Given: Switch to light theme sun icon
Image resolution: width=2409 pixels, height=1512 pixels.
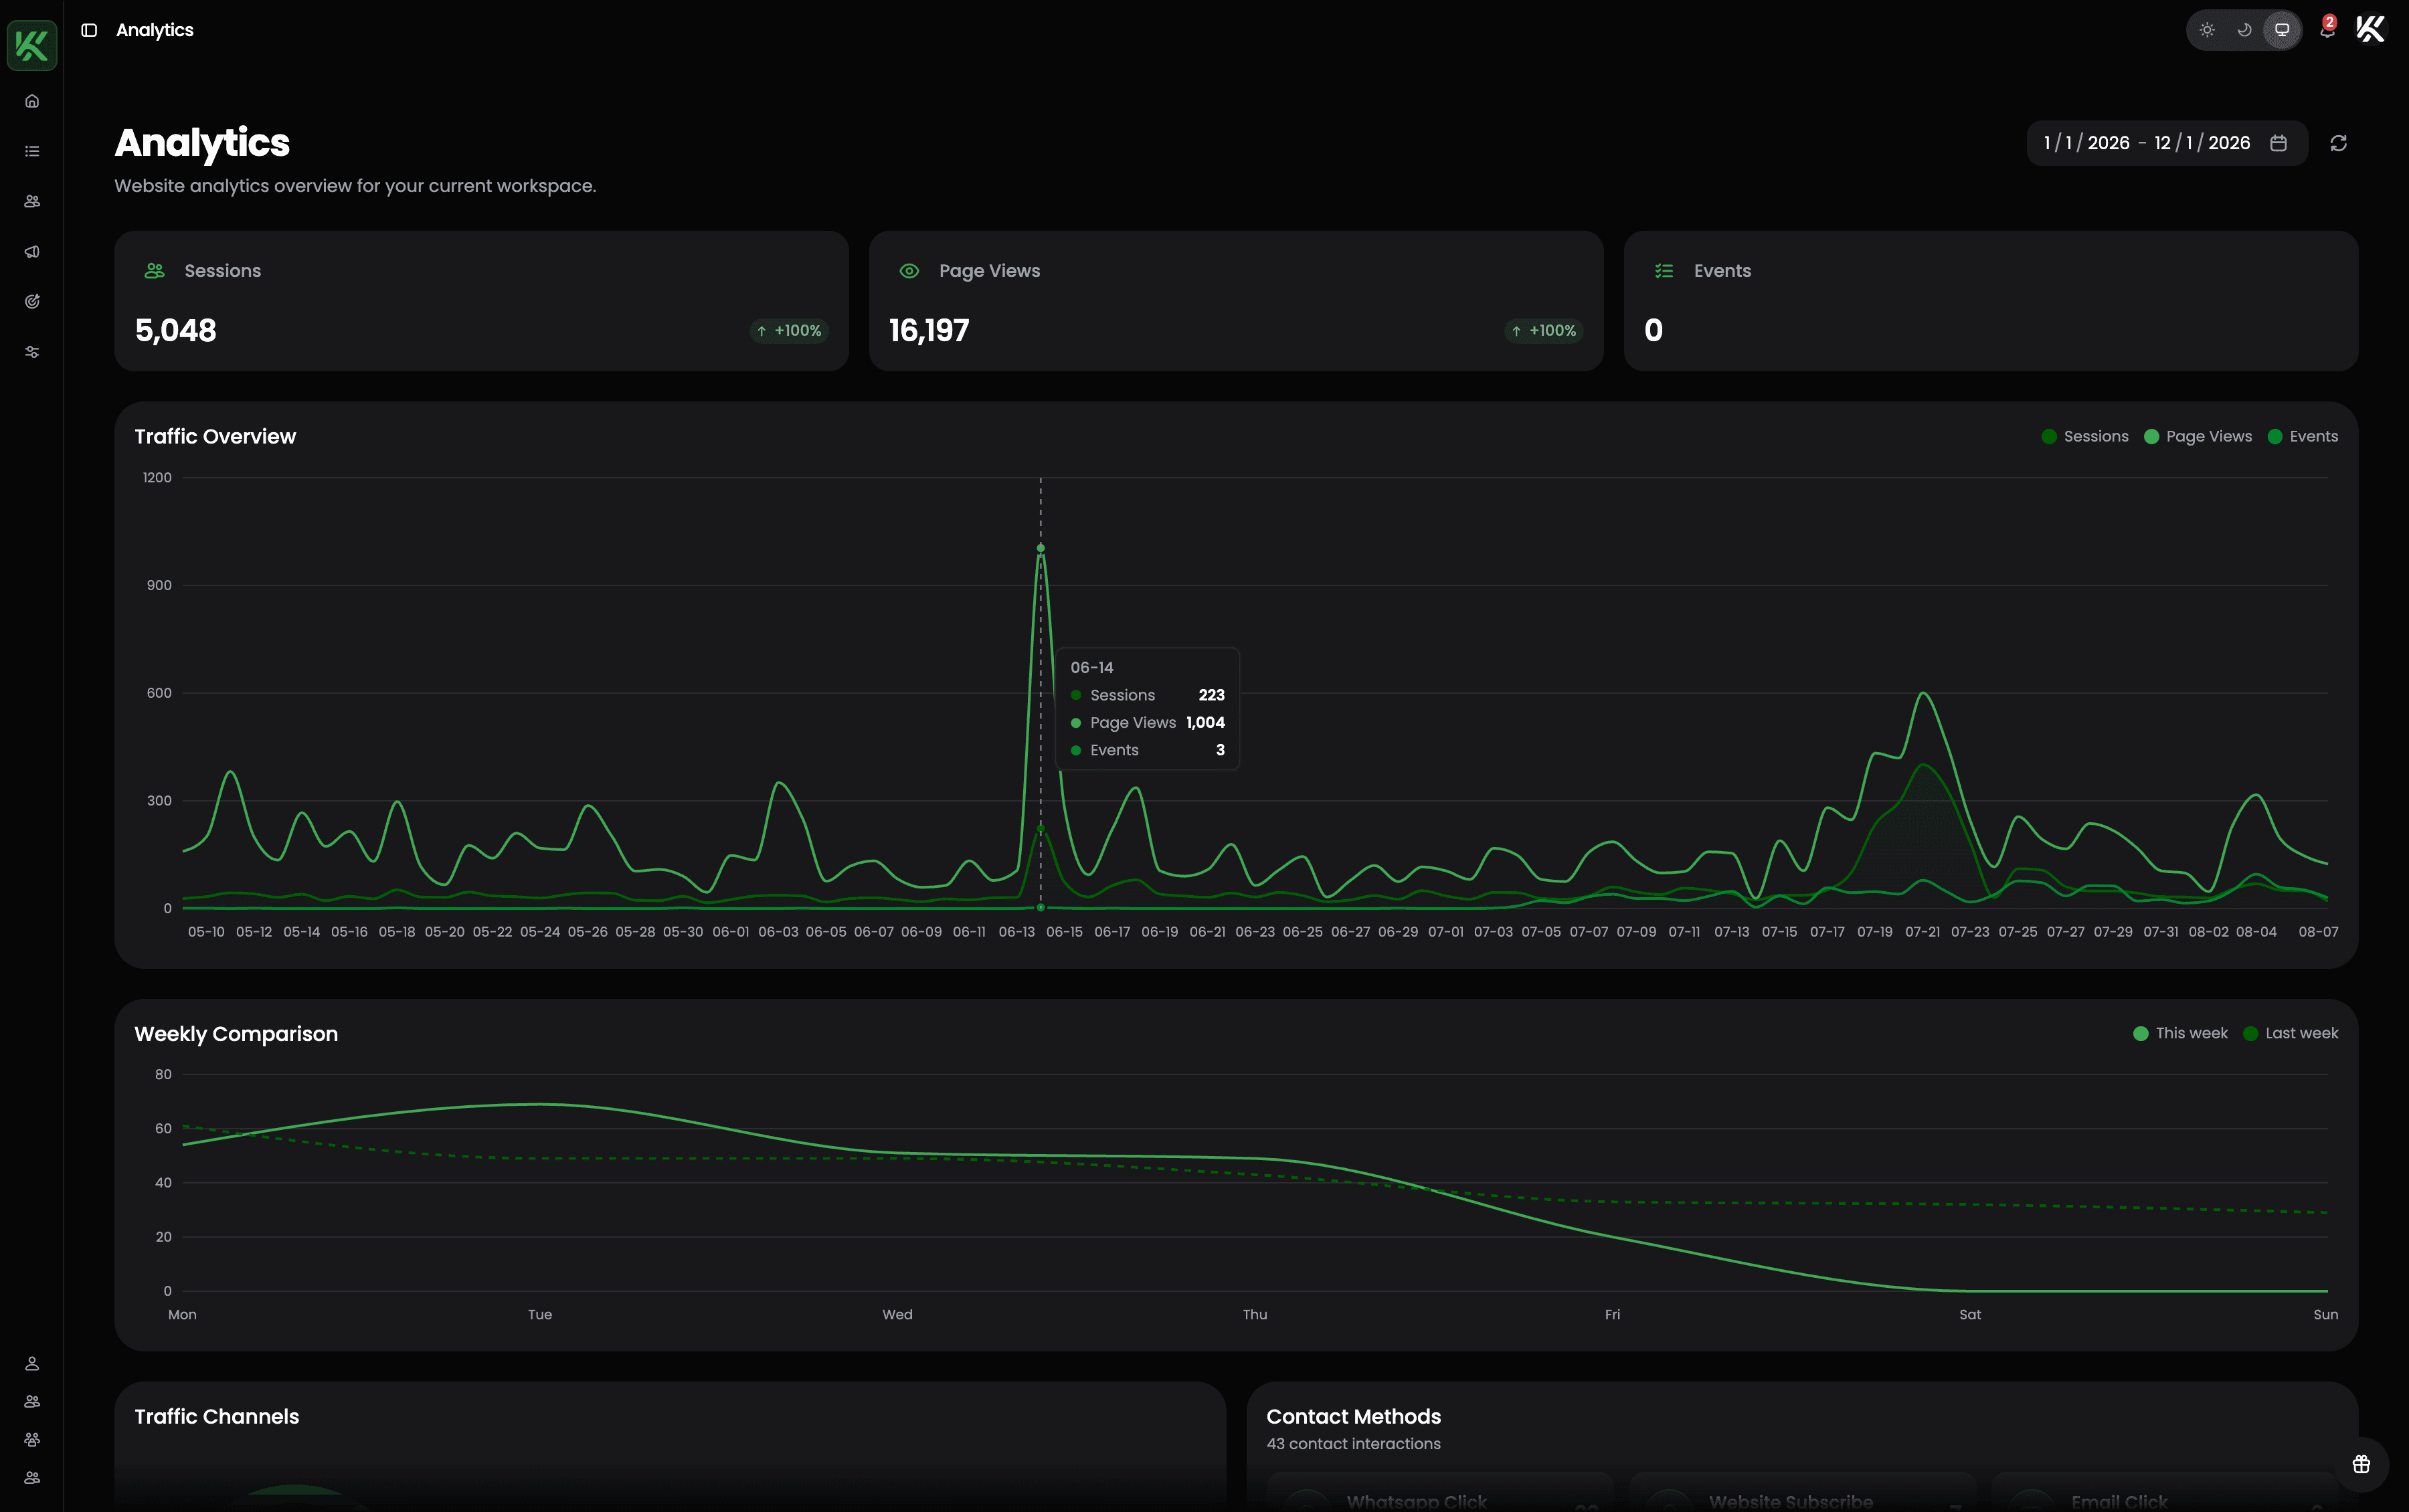Looking at the screenshot, I should click(2207, 30).
